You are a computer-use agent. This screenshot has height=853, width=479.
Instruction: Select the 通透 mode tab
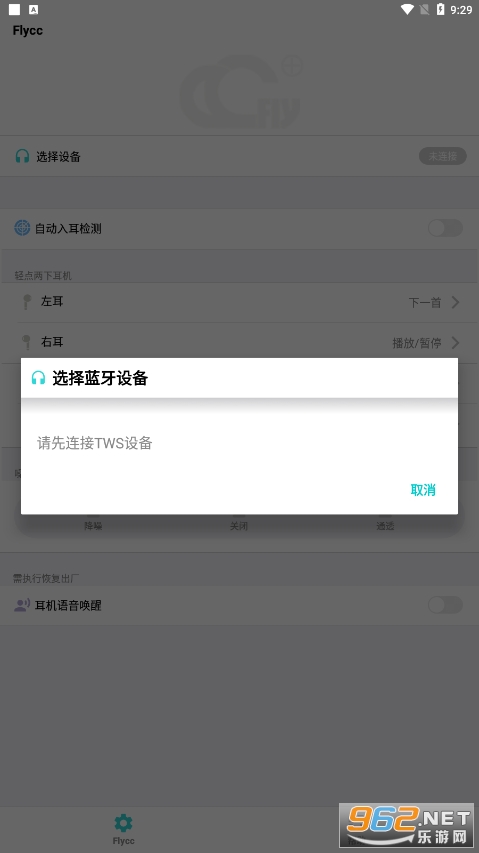(385, 526)
